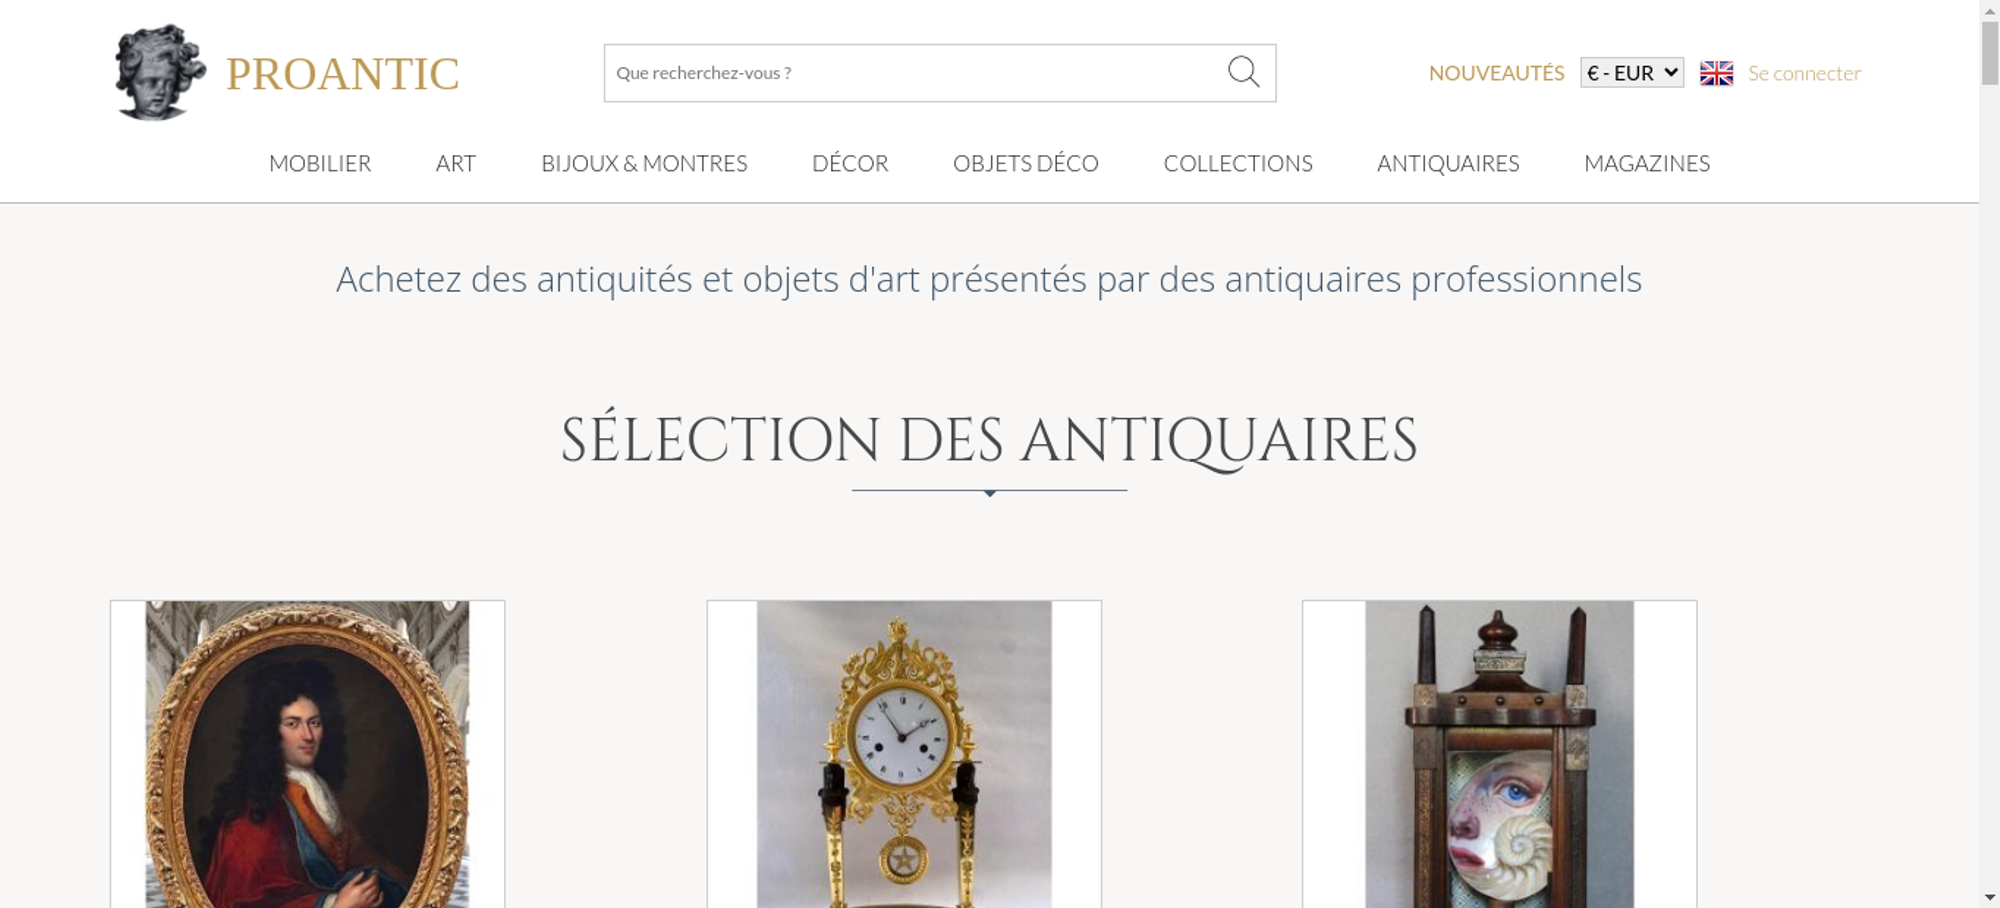Open the Décor menu
This screenshot has width=2000, height=908.
[x=850, y=163]
